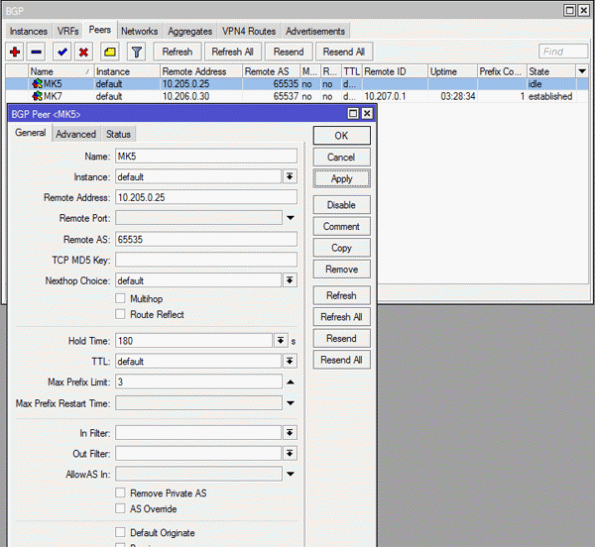This screenshot has width=595, height=547.
Task: Toggle the Route Reflect checkbox
Action: (120, 314)
